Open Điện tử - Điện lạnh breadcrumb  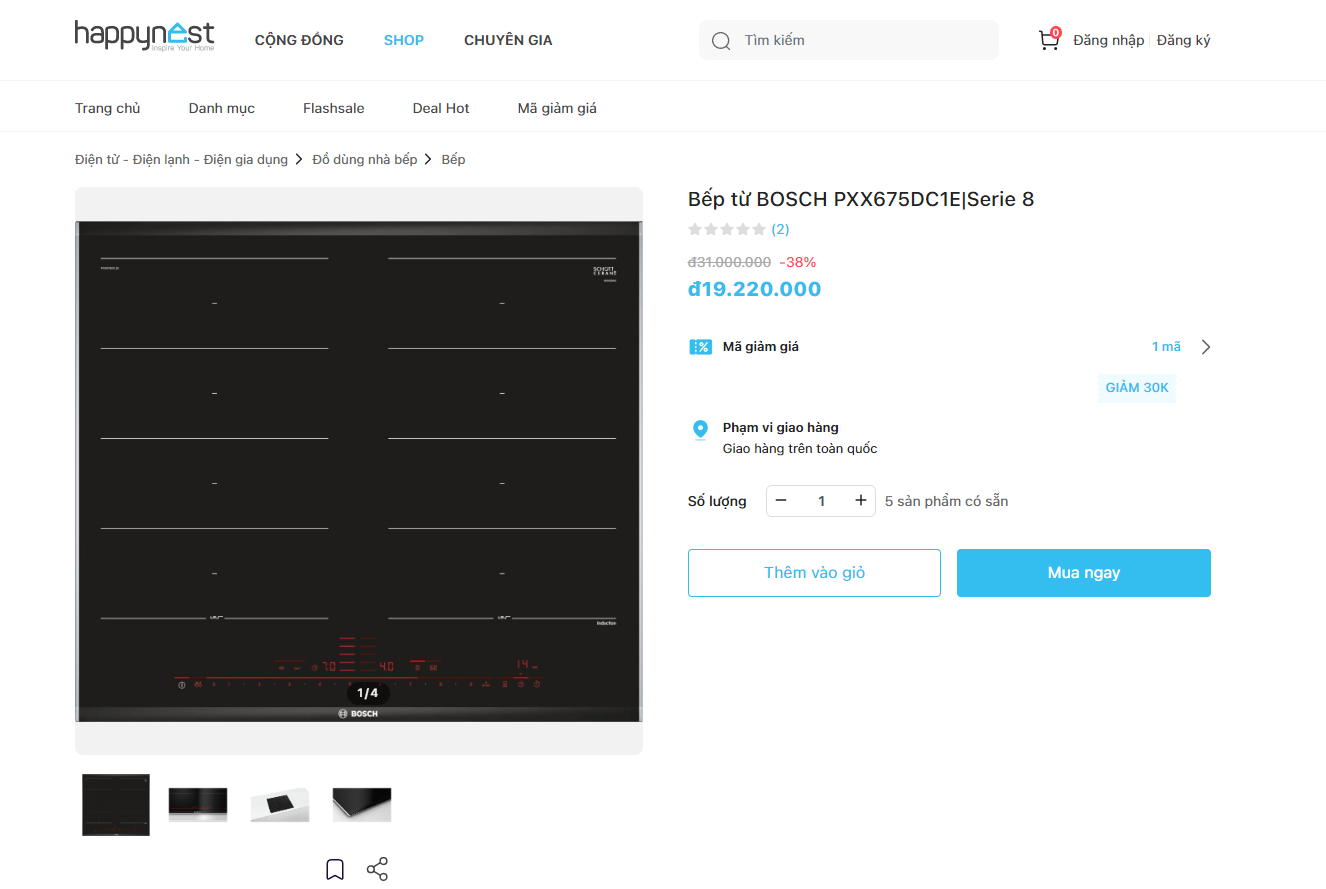coord(181,159)
